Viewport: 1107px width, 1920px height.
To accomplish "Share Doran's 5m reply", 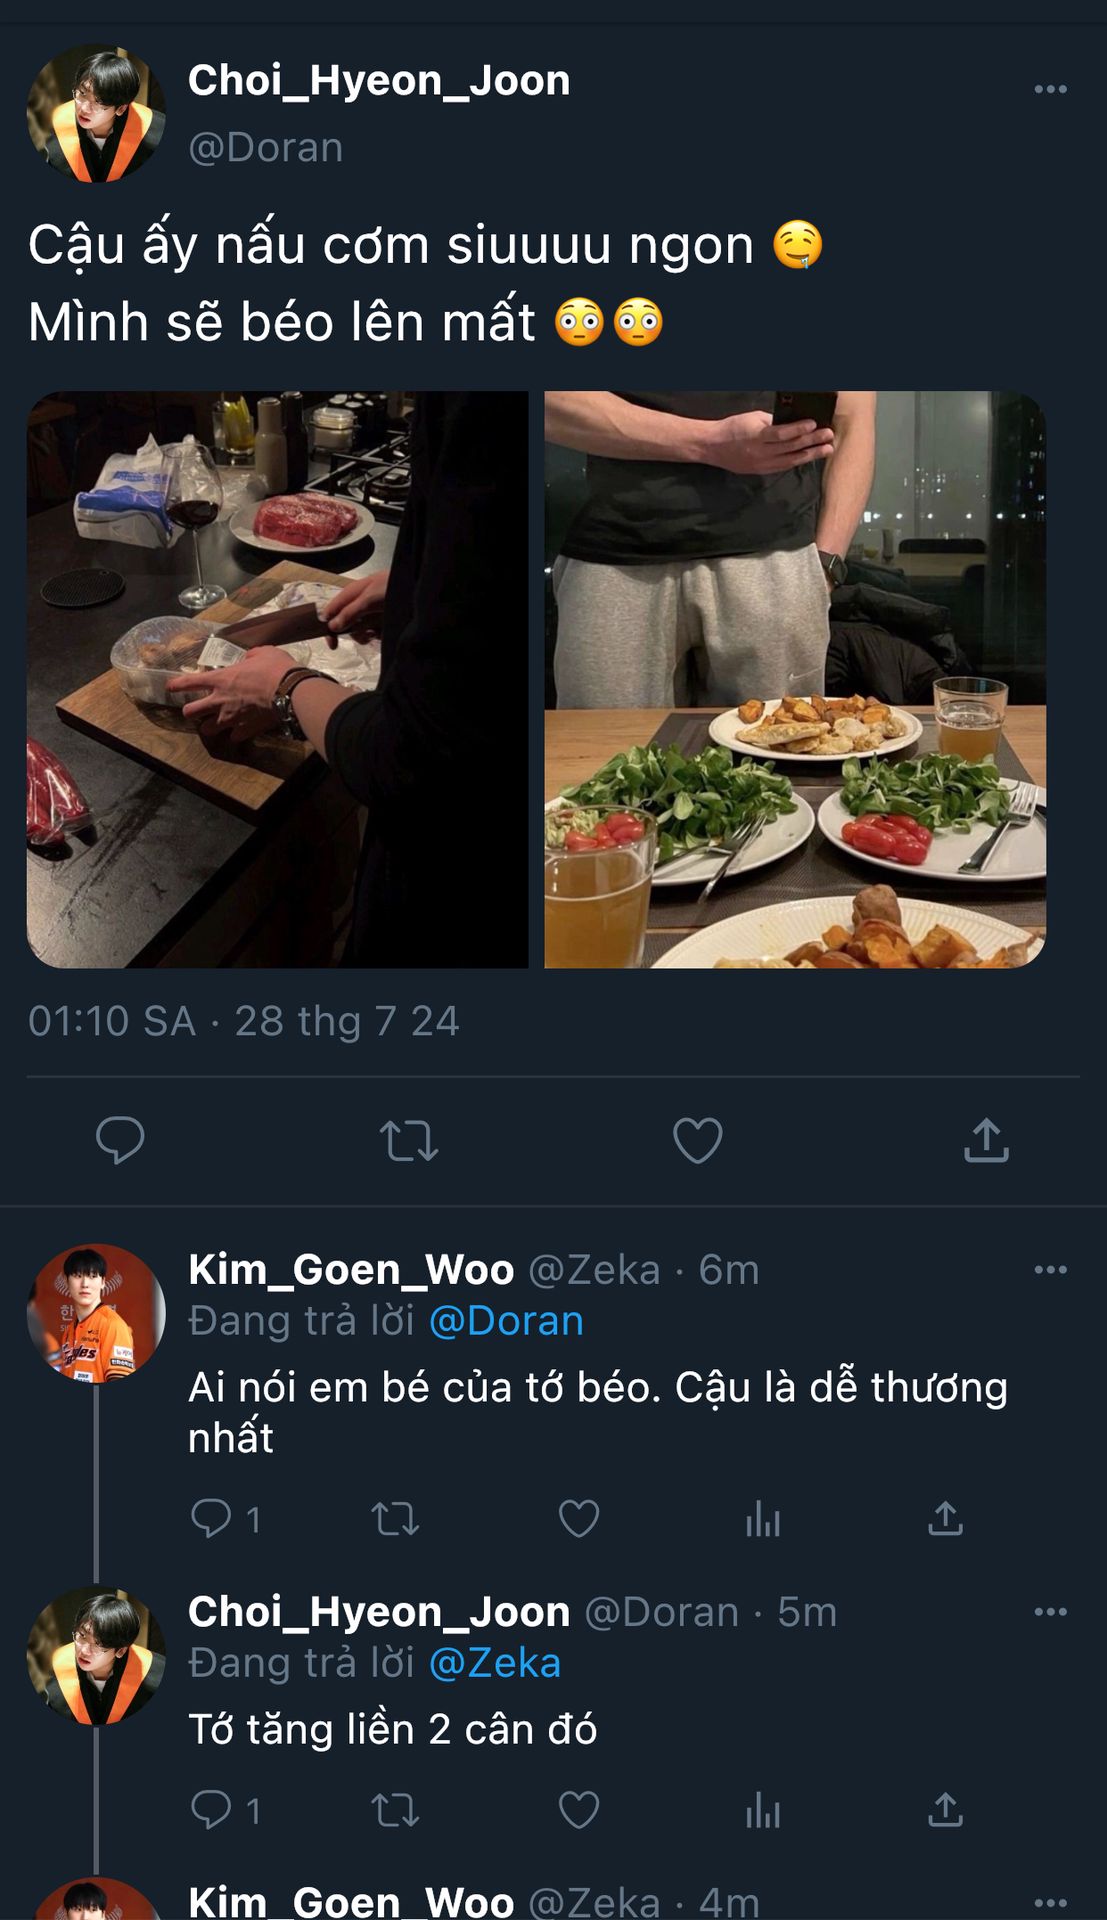I will (x=945, y=1810).
